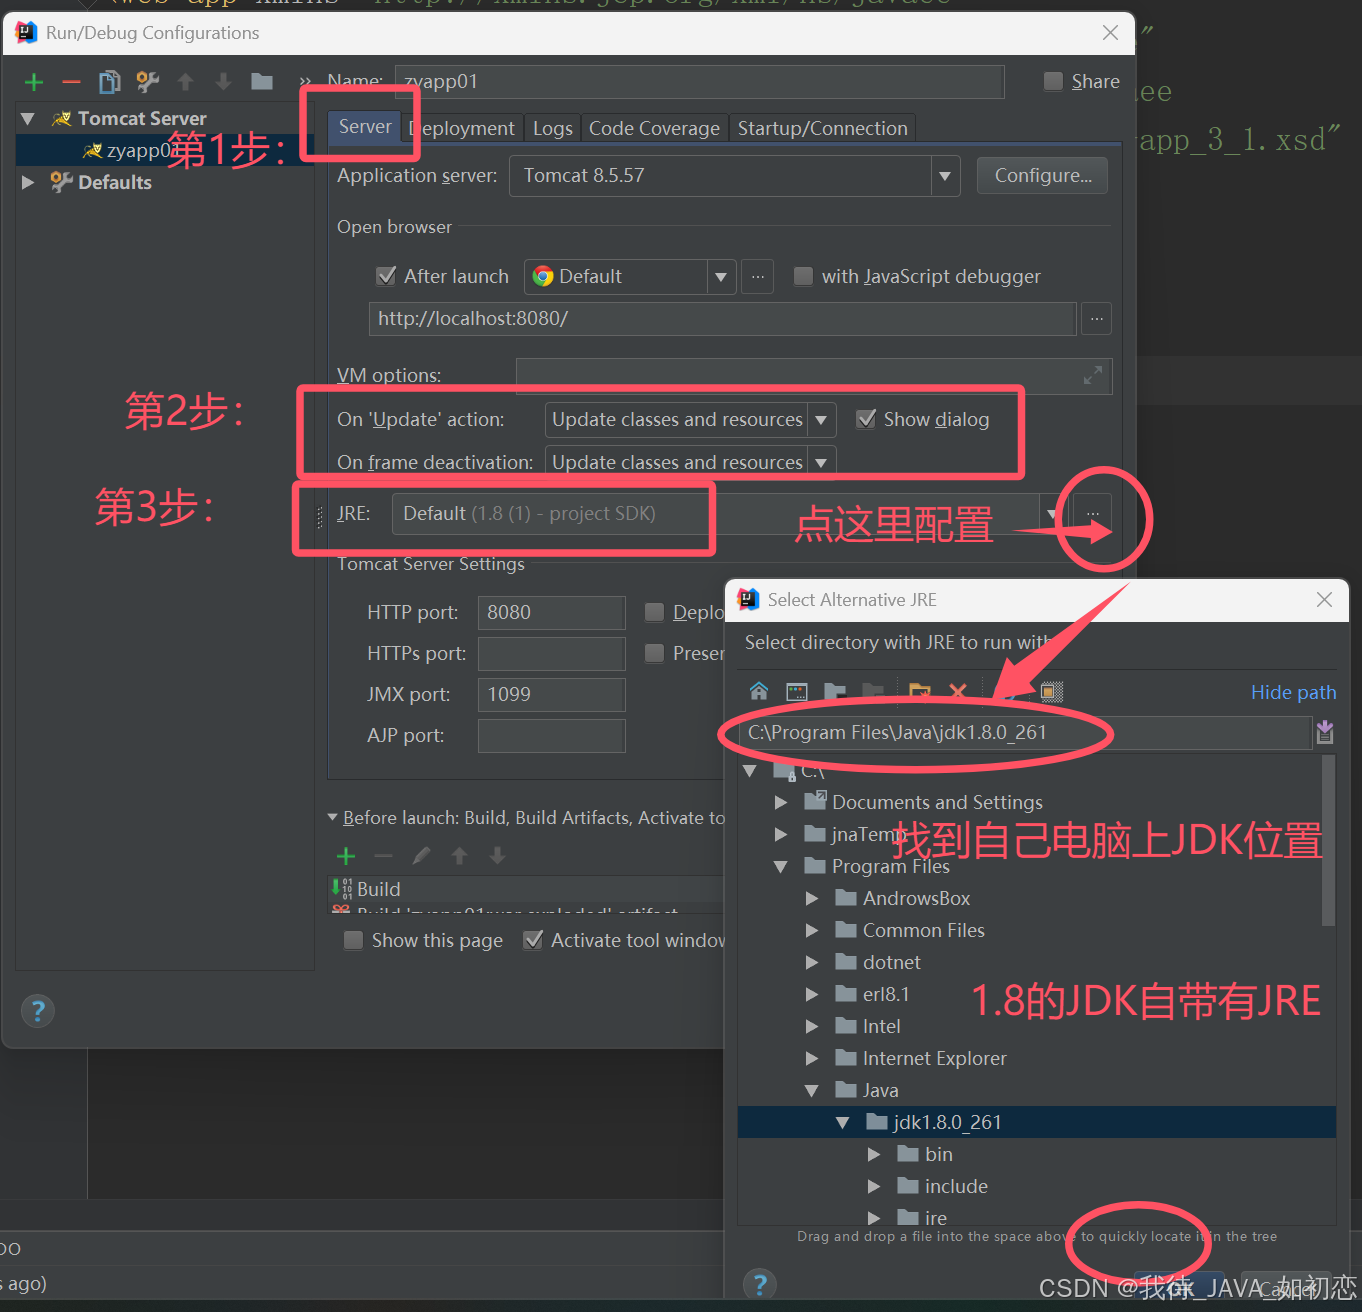The height and width of the screenshot is (1312, 1362).
Task: Expand the bin folder node
Action: (x=874, y=1155)
